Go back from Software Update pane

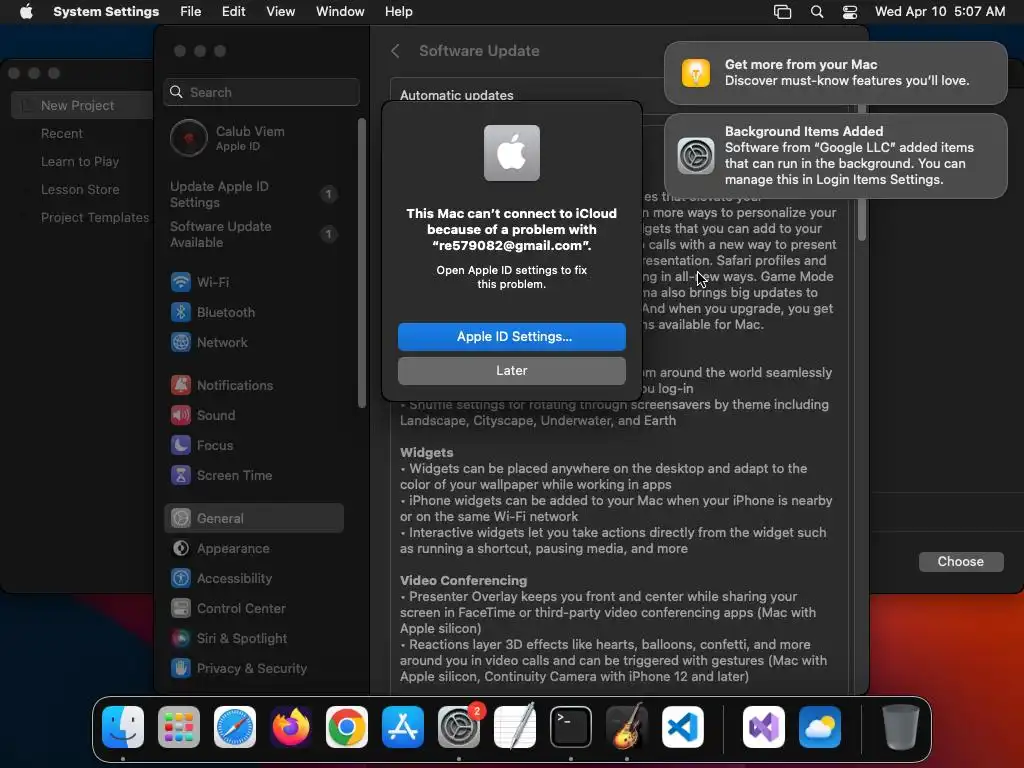click(x=395, y=51)
